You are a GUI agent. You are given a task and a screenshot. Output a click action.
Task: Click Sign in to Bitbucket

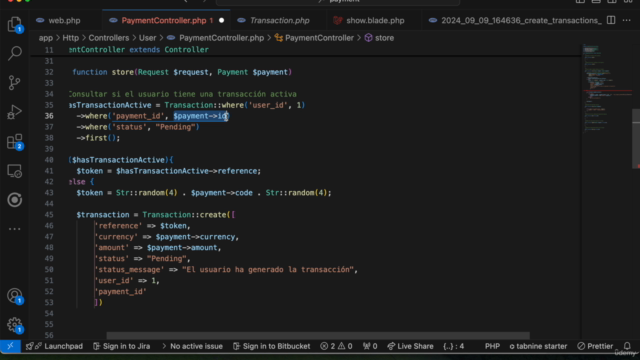point(271,346)
